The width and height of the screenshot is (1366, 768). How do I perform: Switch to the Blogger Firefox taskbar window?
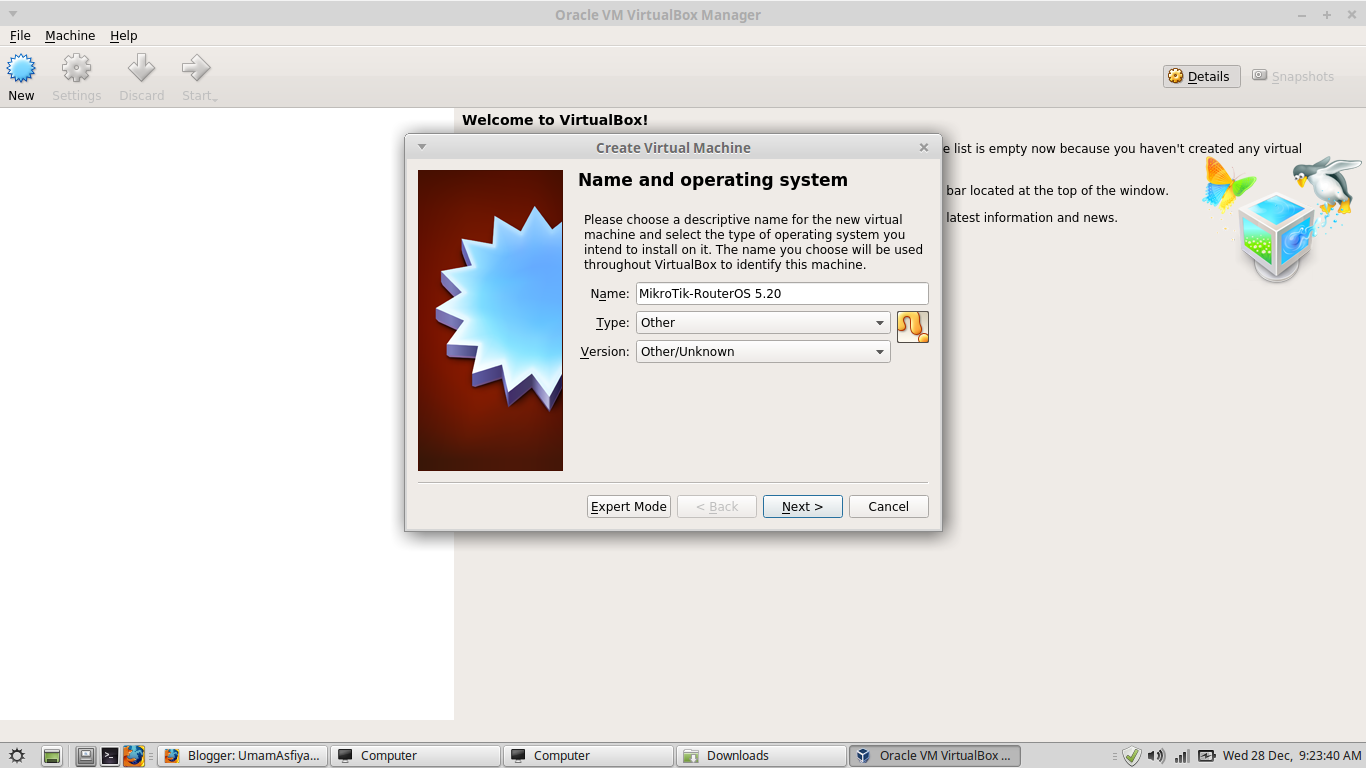point(242,756)
